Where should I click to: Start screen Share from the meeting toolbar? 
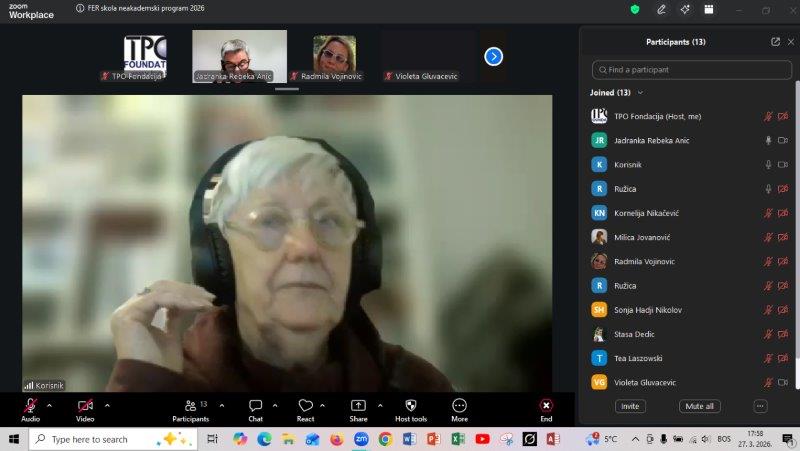coord(358,406)
